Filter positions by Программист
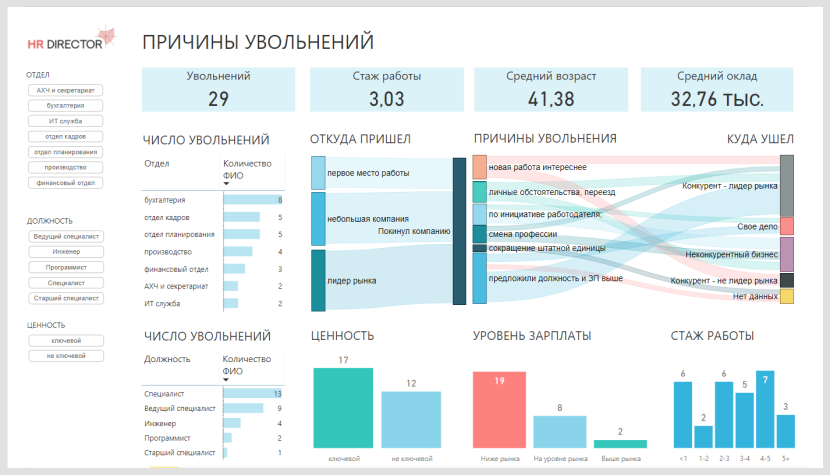The image size is (830, 475). pos(66,267)
